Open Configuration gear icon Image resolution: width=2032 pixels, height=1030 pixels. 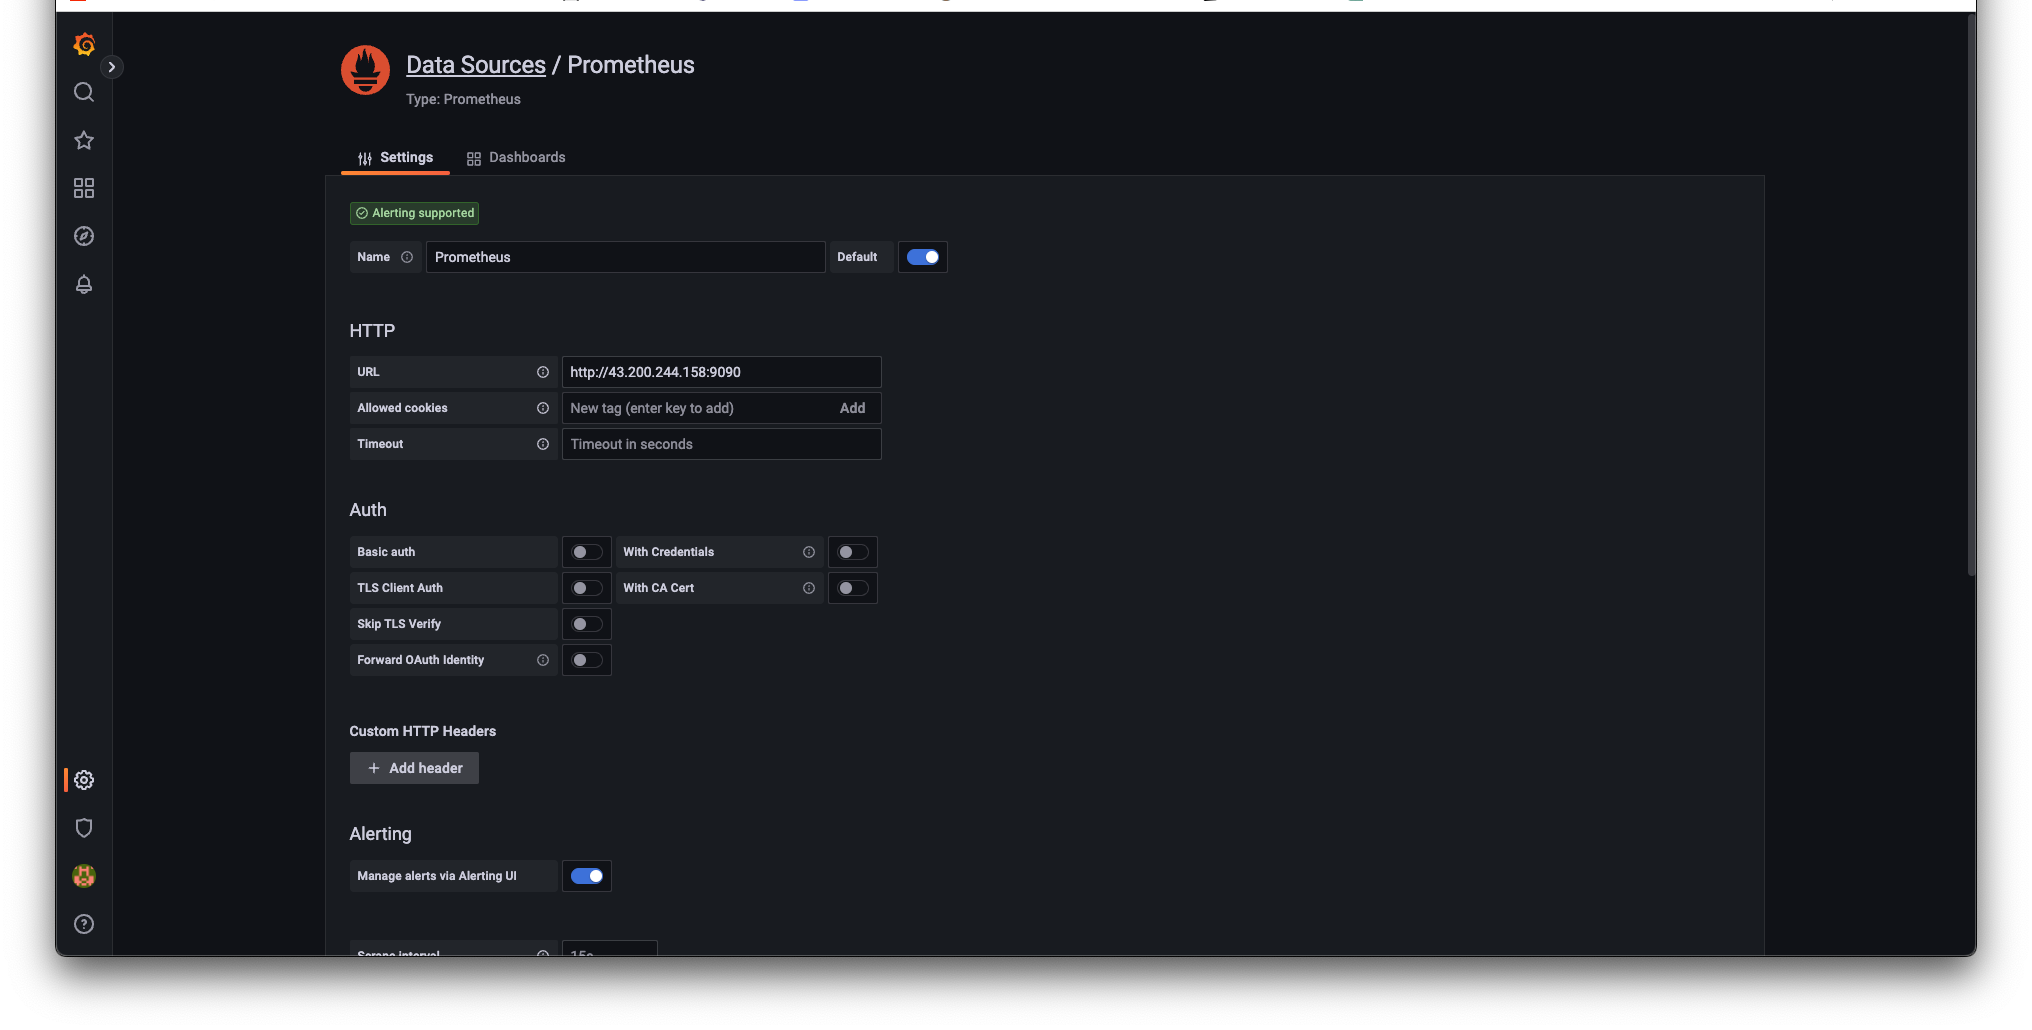[x=84, y=780]
